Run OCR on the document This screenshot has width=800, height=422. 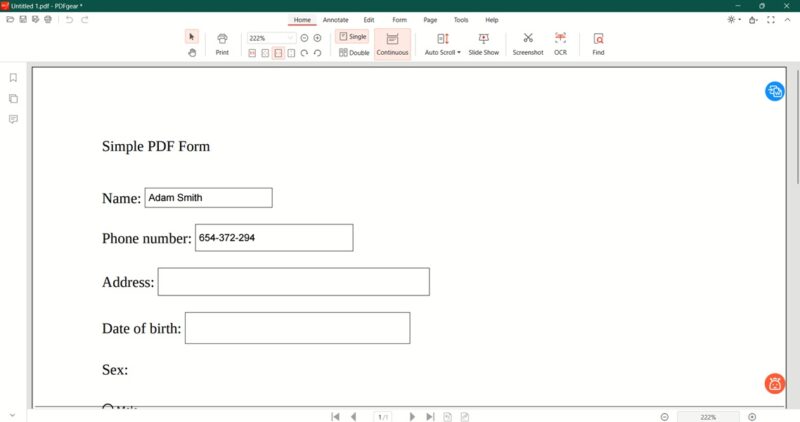pos(560,44)
